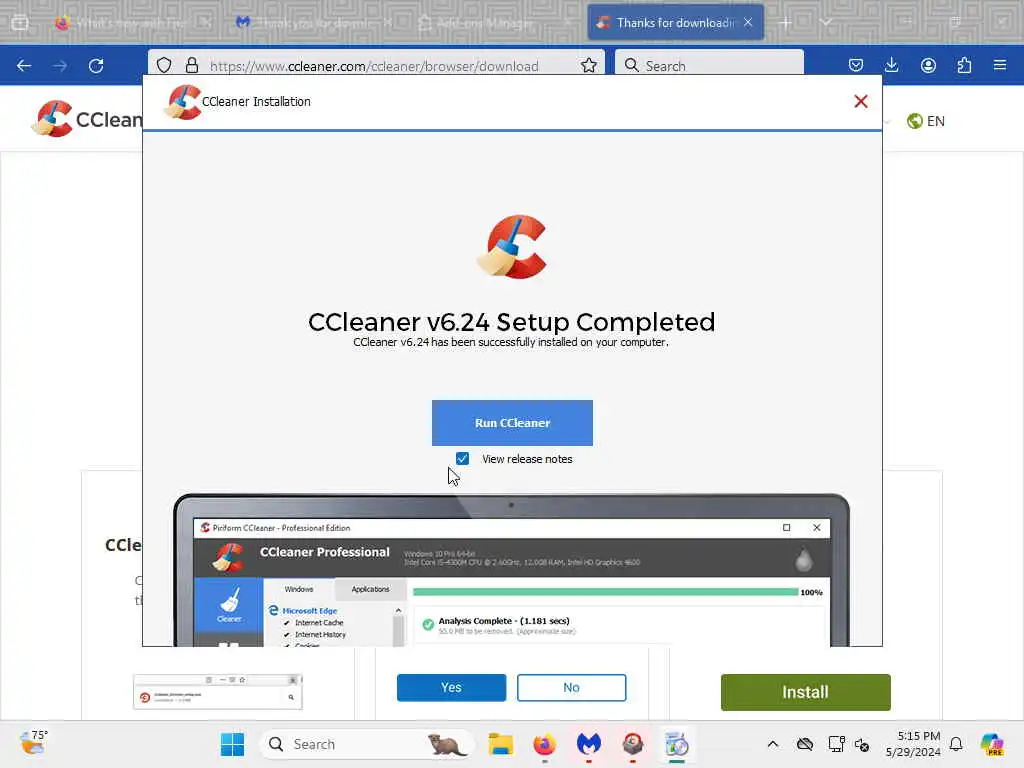Open Malwarebytes from the taskbar

point(588,744)
